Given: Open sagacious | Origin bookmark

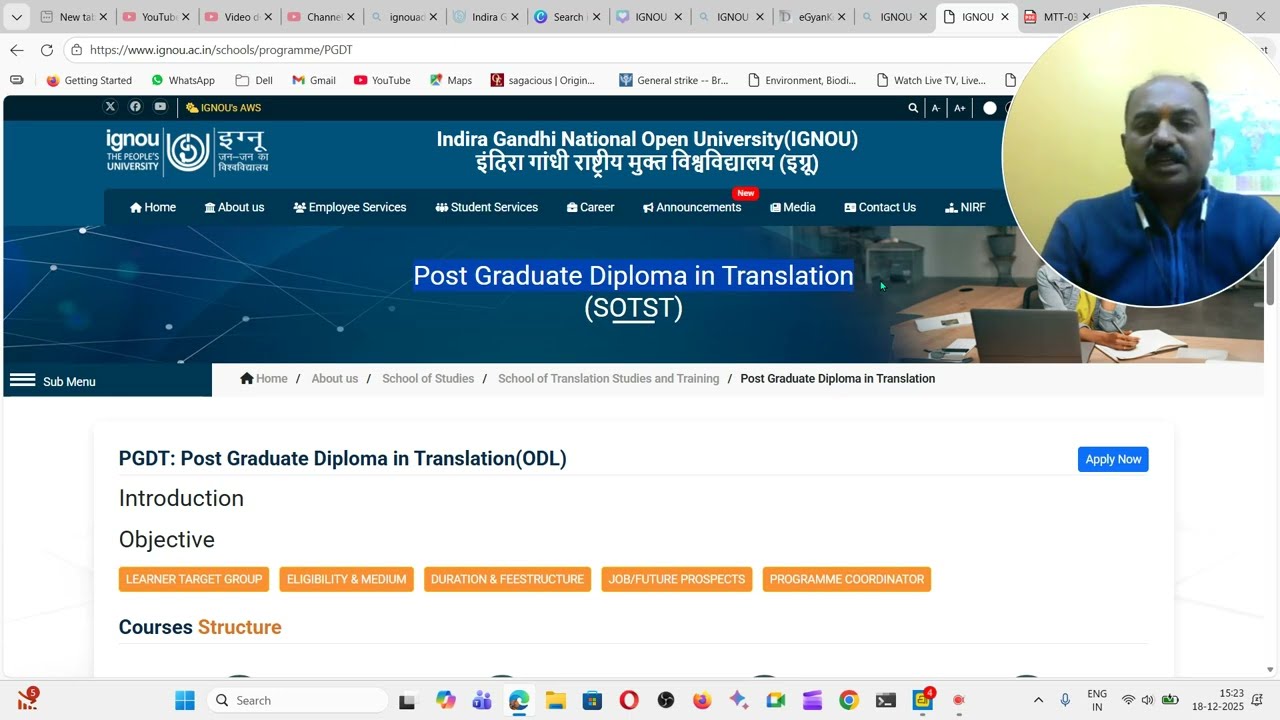Looking at the screenshot, I should point(543,80).
